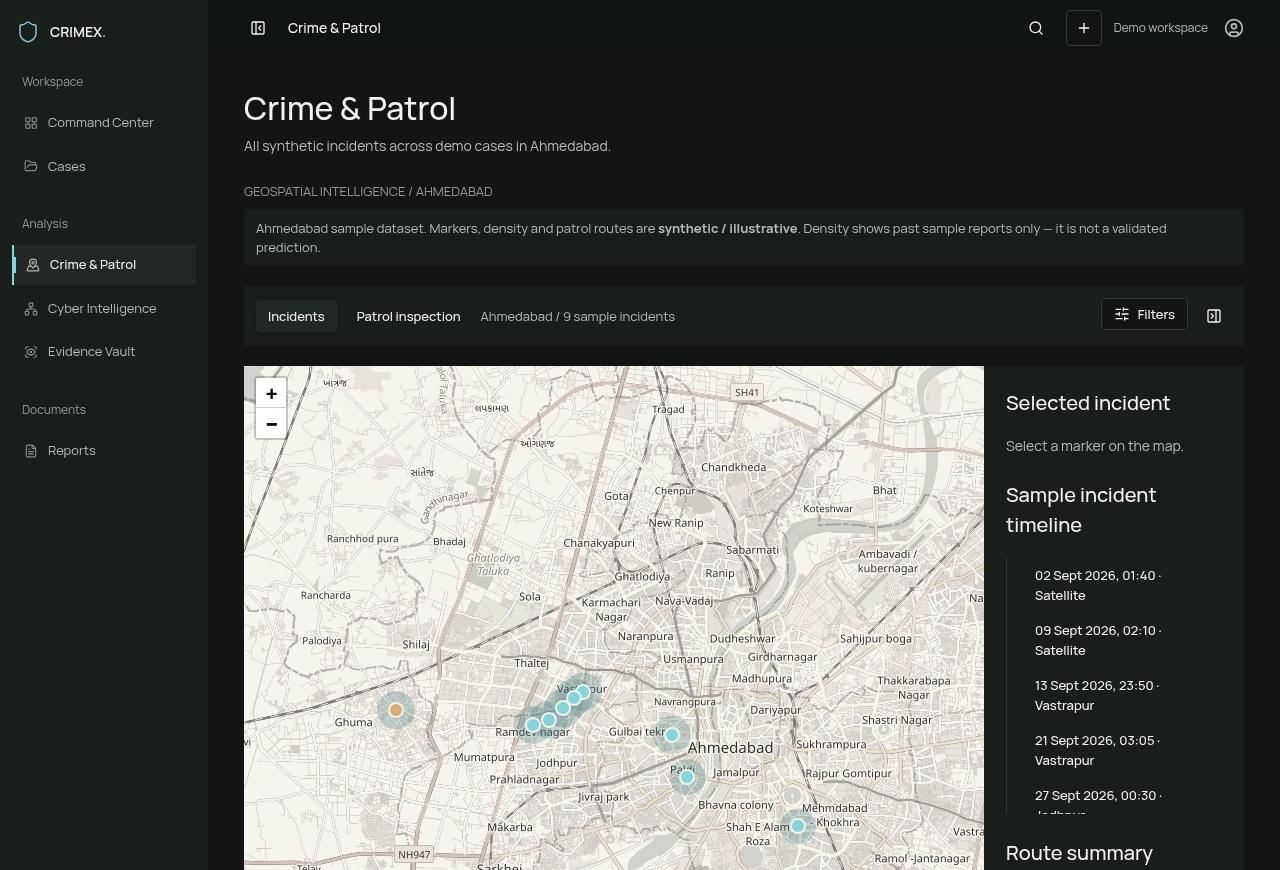Click the 'Ahmedabad / 9 sample incidents' text

click(x=577, y=317)
